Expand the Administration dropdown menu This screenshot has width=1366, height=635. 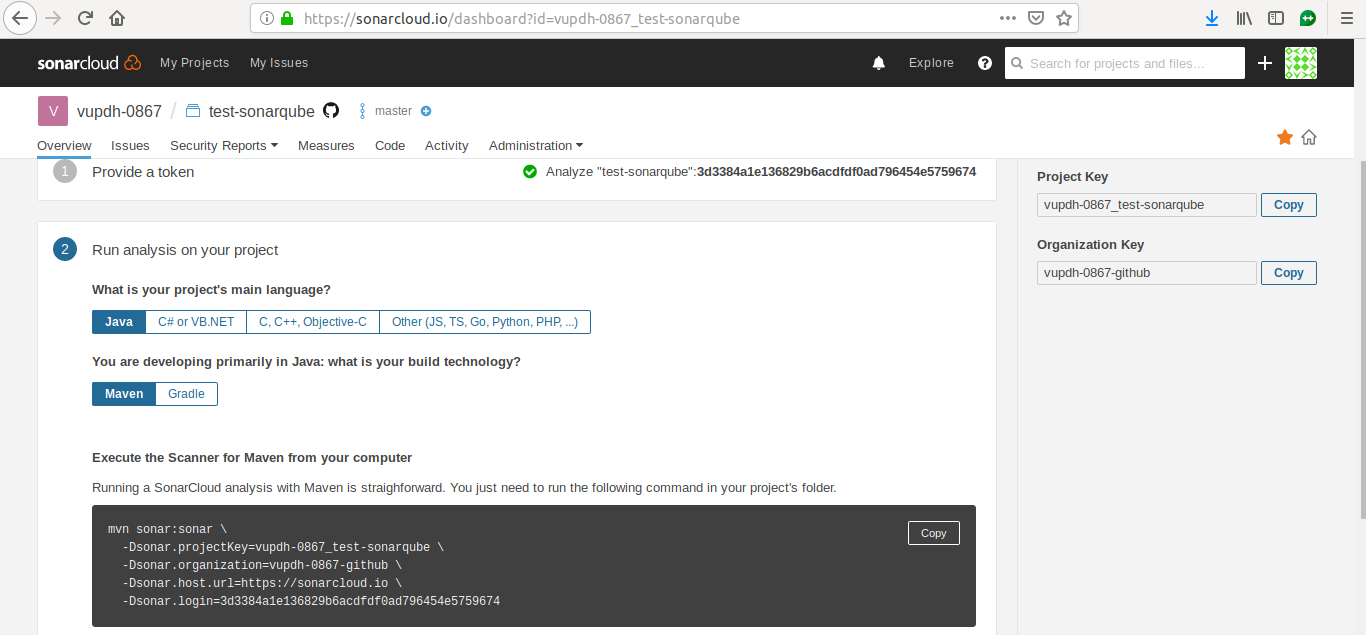click(x=536, y=146)
